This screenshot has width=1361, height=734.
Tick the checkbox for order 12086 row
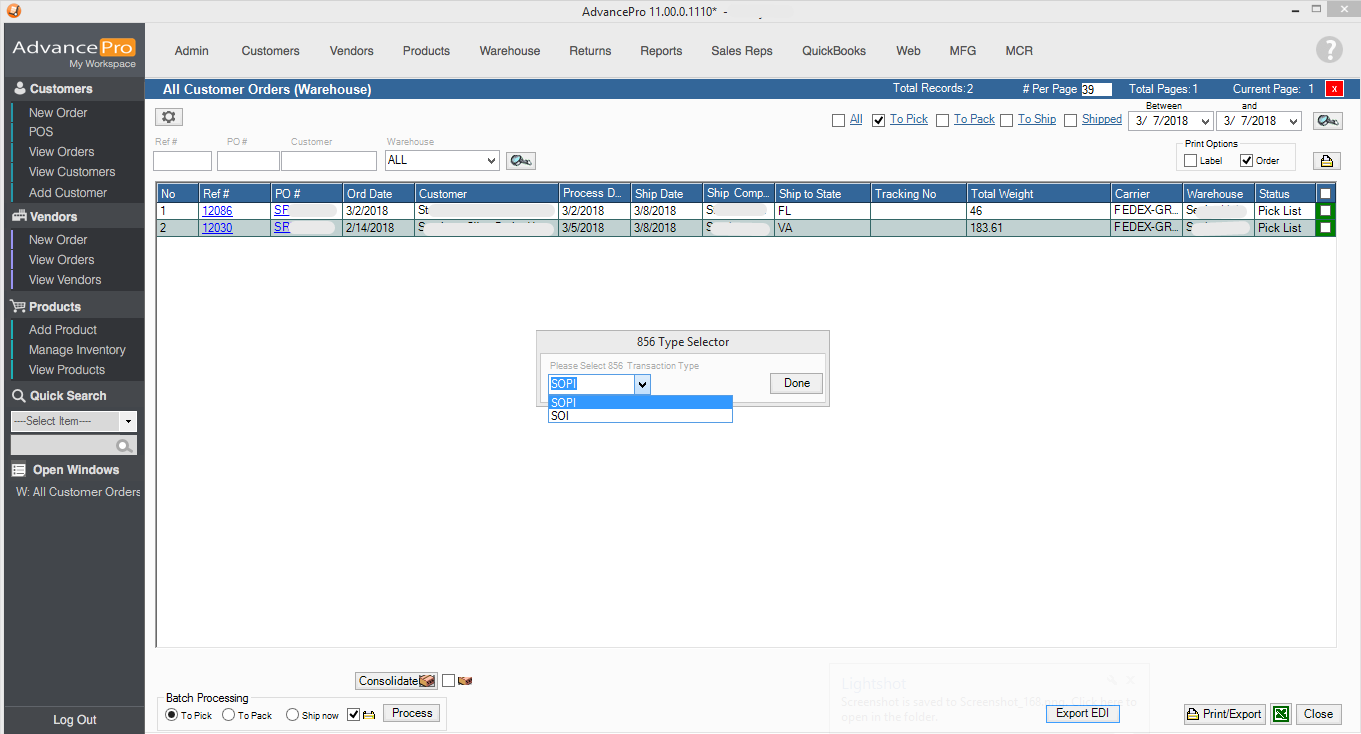coord(1325,211)
